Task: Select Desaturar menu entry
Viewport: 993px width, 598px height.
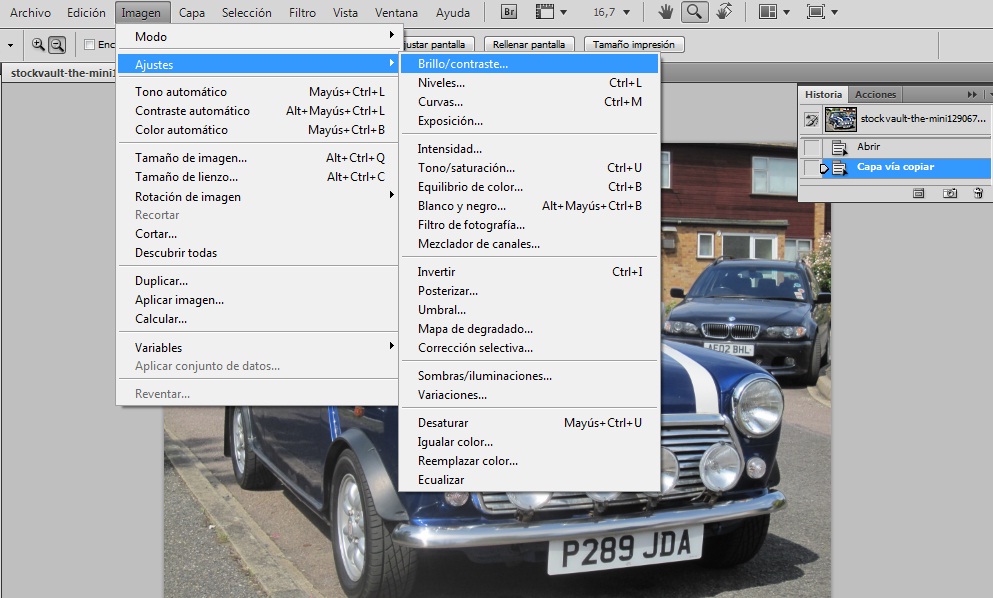Action: [x=529, y=422]
